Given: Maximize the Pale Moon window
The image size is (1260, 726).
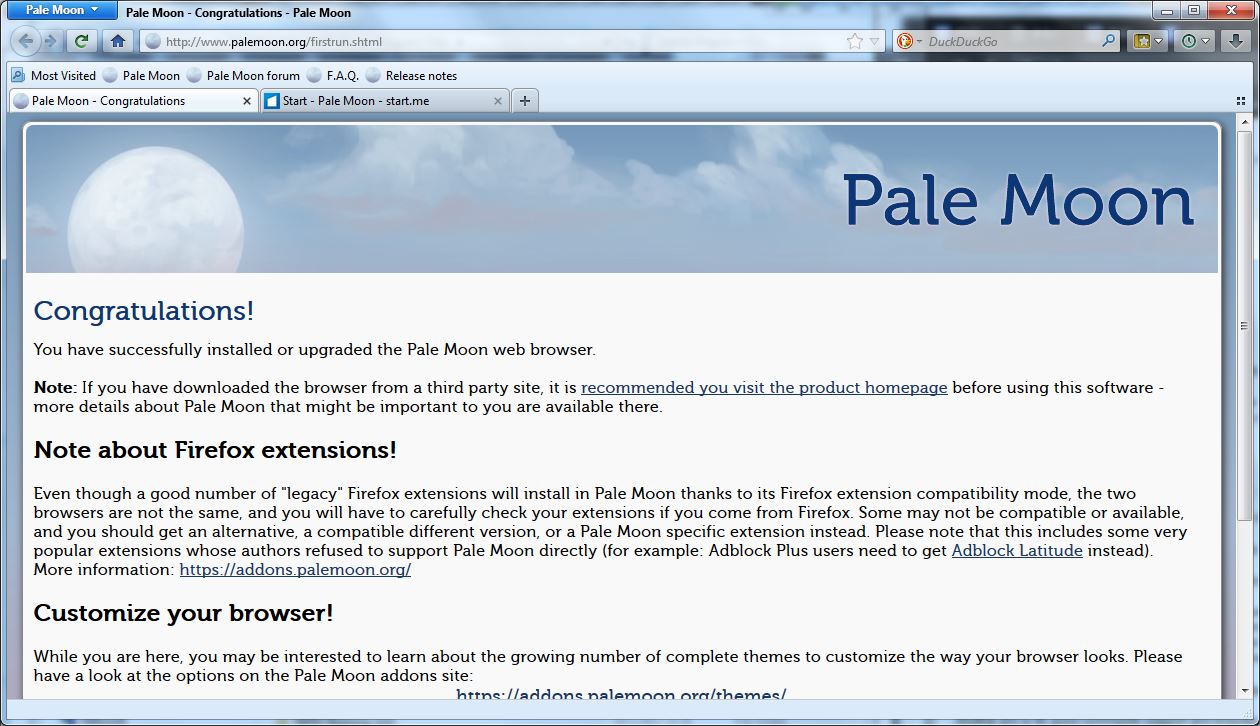Looking at the screenshot, I should pyautogui.click(x=1193, y=10).
